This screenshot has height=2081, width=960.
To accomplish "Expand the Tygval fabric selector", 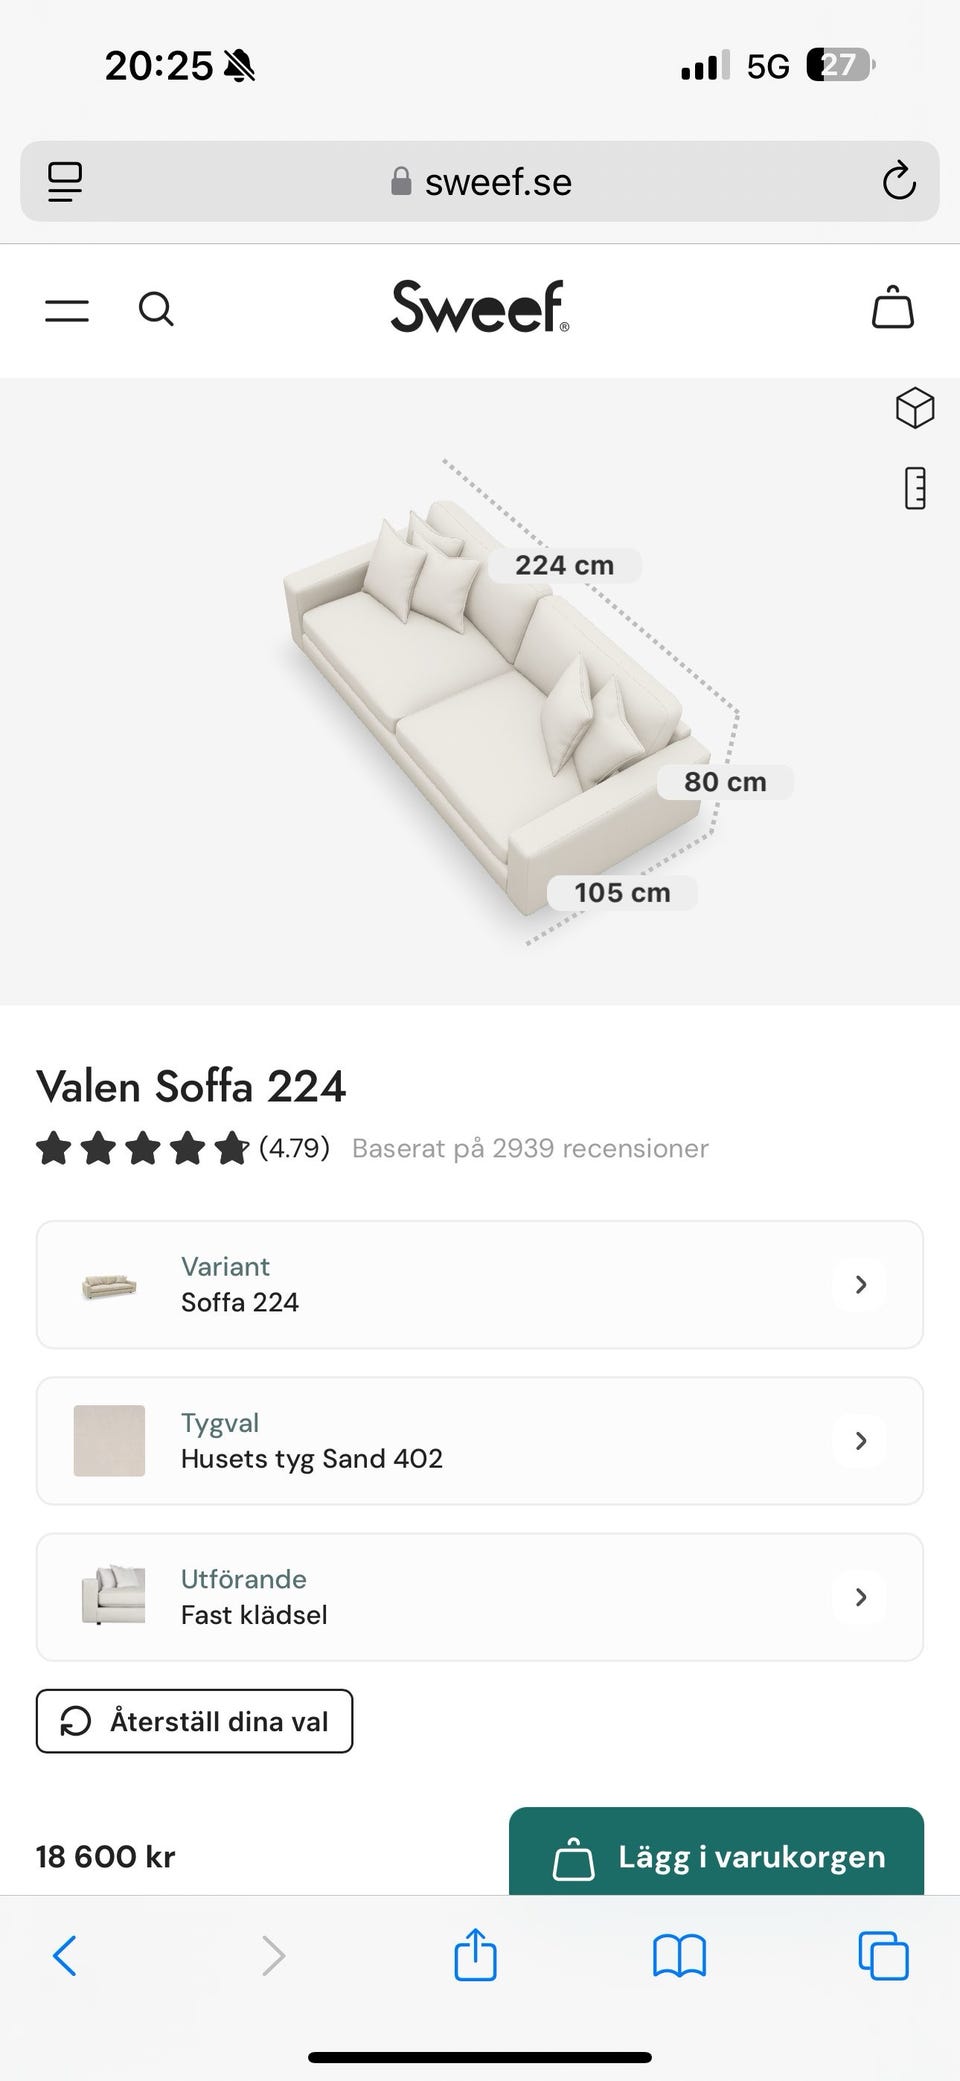I will point(480,1441).
